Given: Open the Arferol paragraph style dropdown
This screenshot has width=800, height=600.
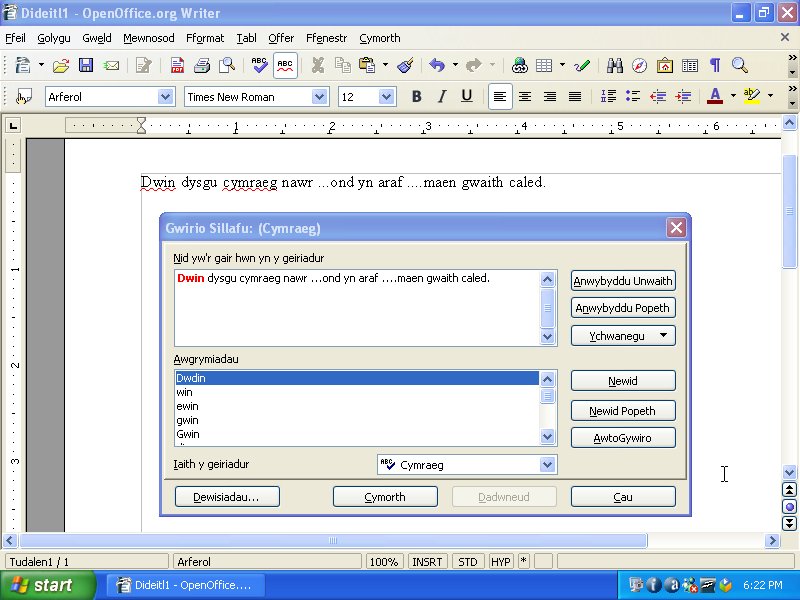Looking at the screenshot, I should pyautogui.click(x=165, y=96).
